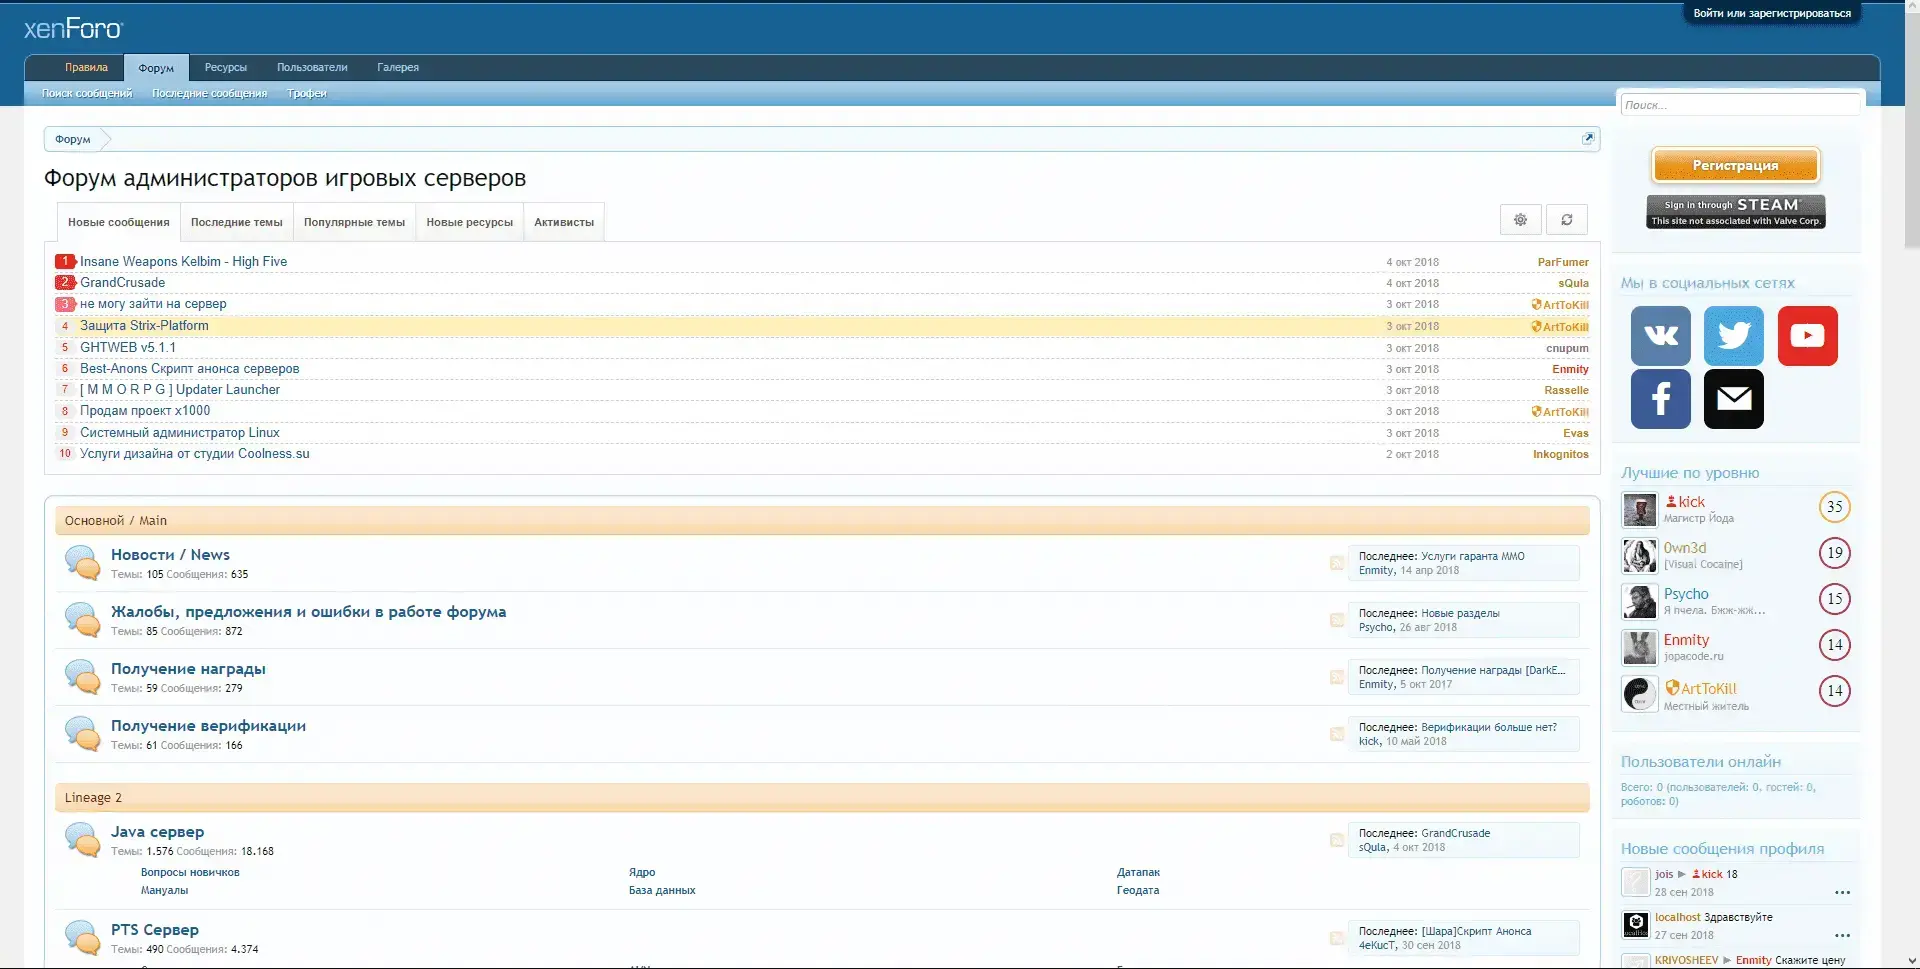The height and width of the screenshot is (969, 1920).
Task: Click the forum icon next to Java сервер
Action: [x=82, y=840]
